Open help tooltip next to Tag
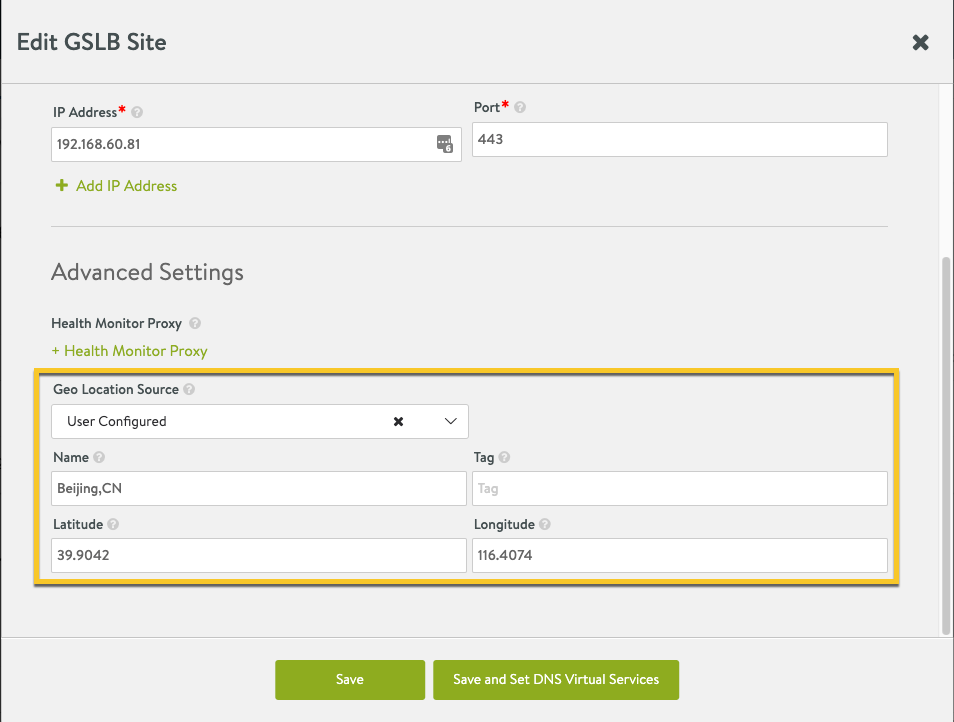The width and height of the screenshot is (954, 722). [504, 457]
